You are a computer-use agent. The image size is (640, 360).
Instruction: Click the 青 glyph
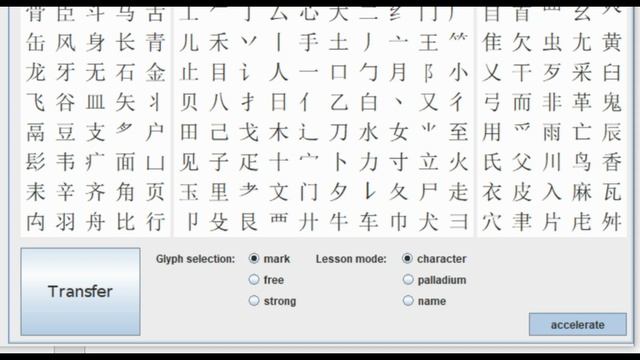click(156, 42)
